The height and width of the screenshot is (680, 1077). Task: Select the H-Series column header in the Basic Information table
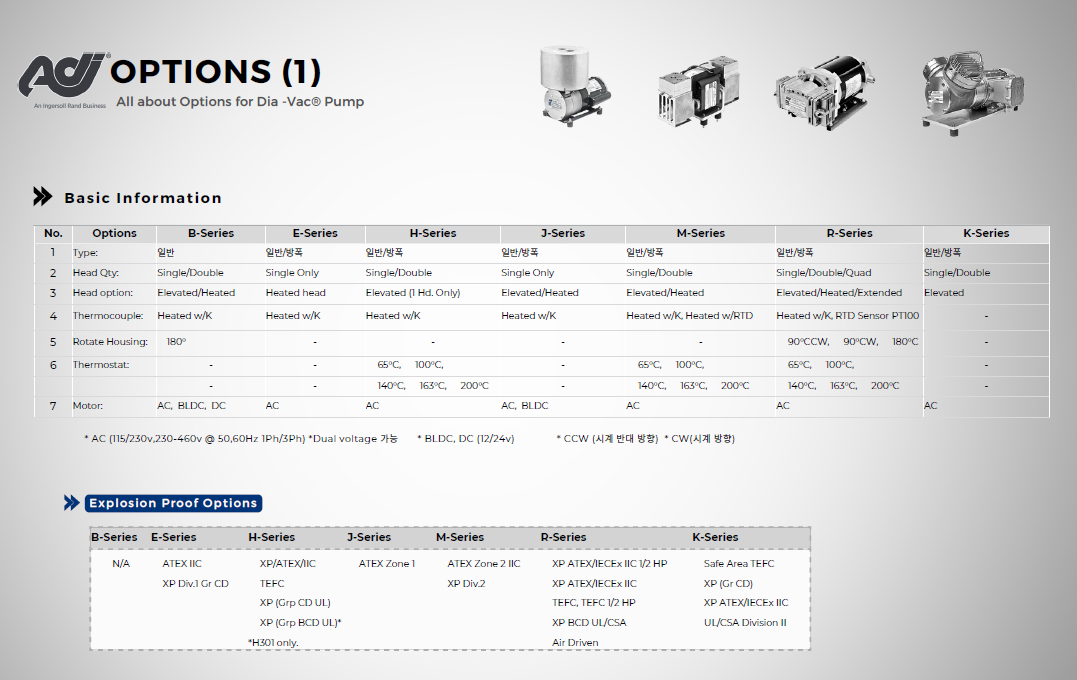click(x=432, y=233)
